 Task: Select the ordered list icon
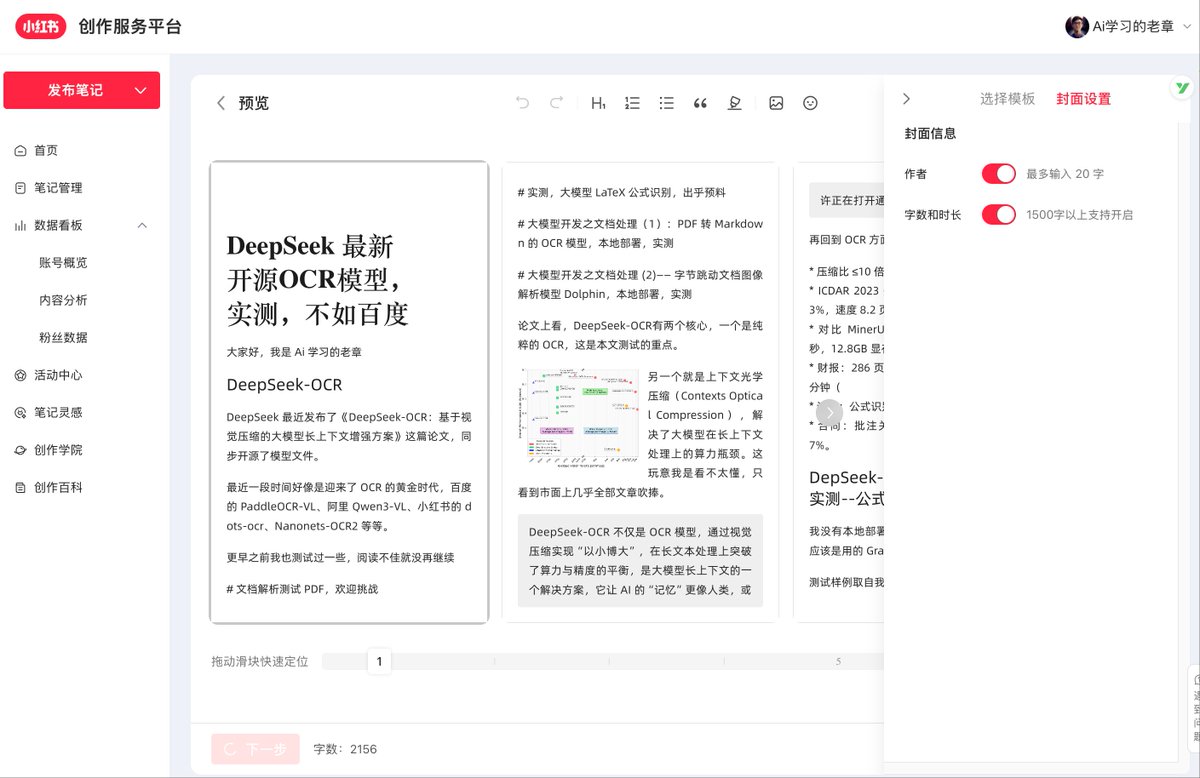pos(632,102)
